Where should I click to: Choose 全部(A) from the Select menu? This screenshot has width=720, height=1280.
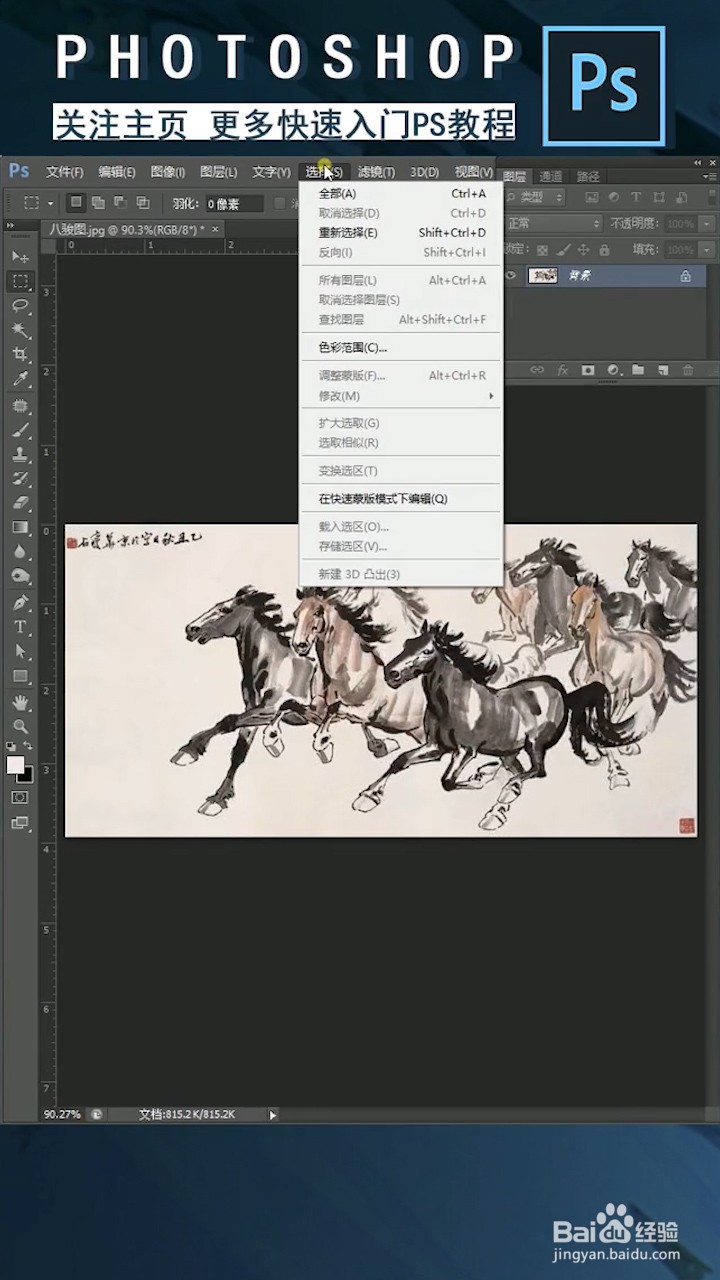pyautogui.click(x=400, y=194)
